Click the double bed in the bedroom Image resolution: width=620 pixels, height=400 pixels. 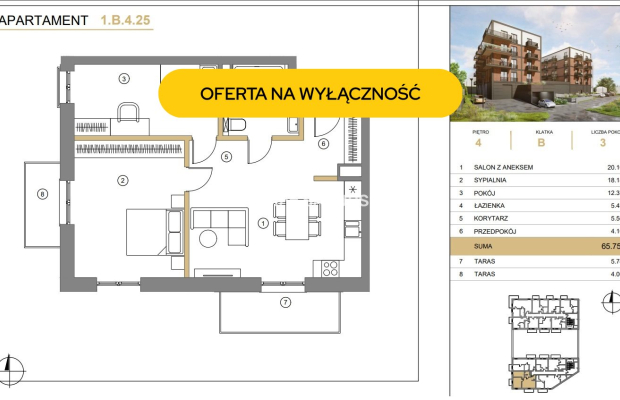point(154,232)
